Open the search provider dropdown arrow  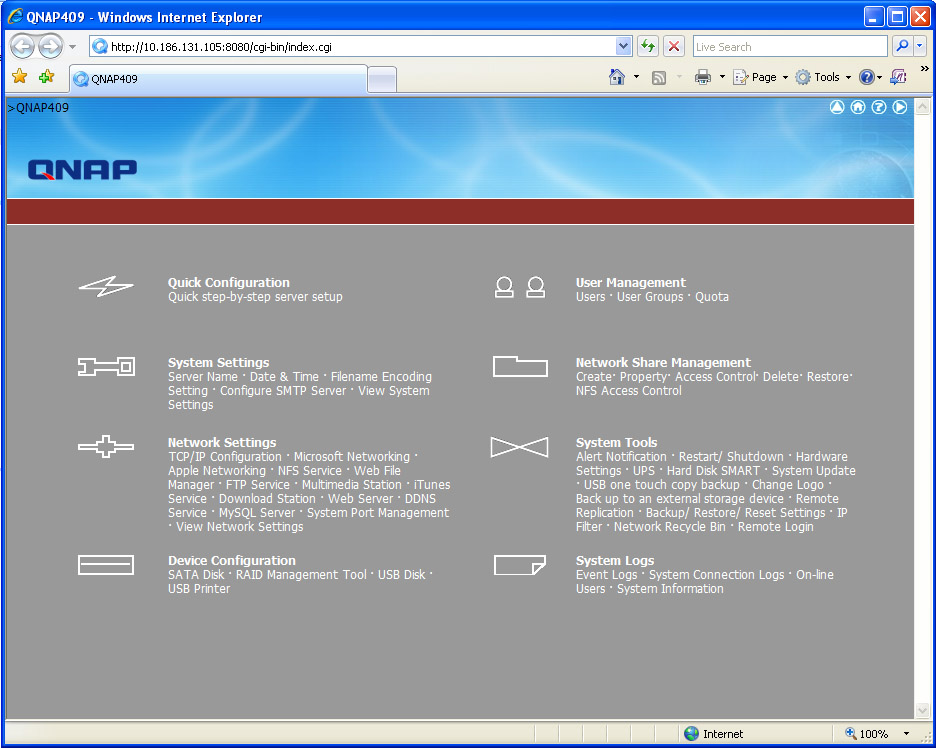tap(919, 46)
